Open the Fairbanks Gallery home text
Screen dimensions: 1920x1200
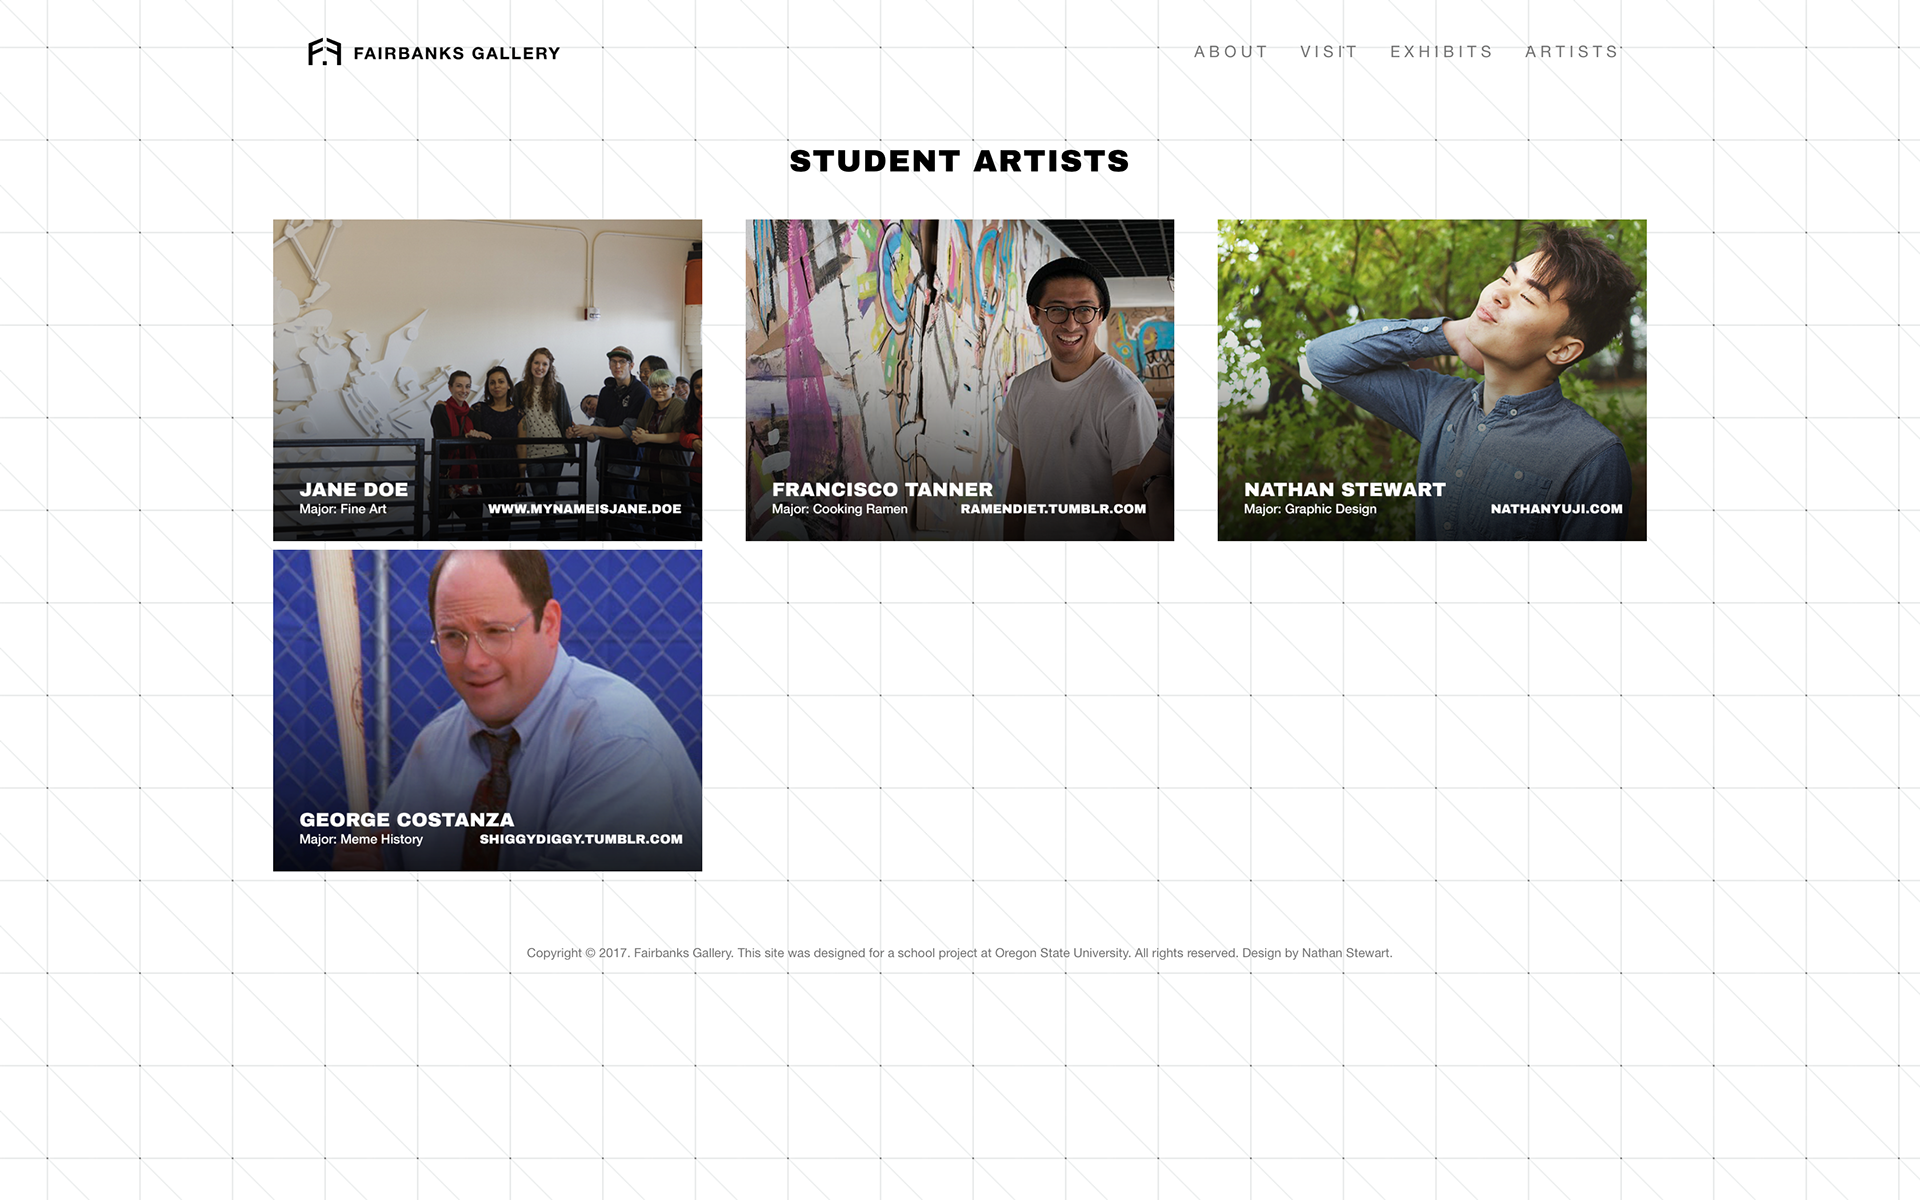click(457, 53)
